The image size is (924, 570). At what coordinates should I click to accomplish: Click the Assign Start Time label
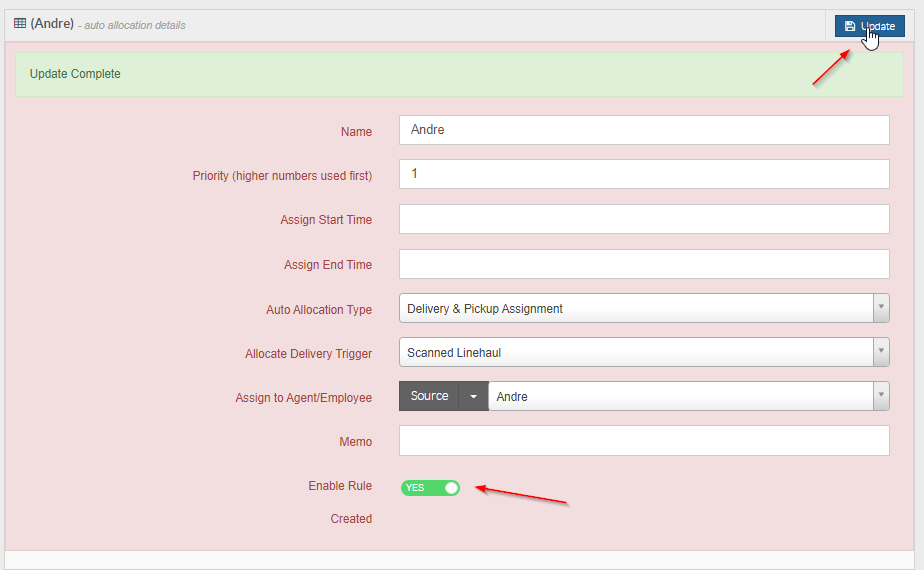tap(326, 220)
